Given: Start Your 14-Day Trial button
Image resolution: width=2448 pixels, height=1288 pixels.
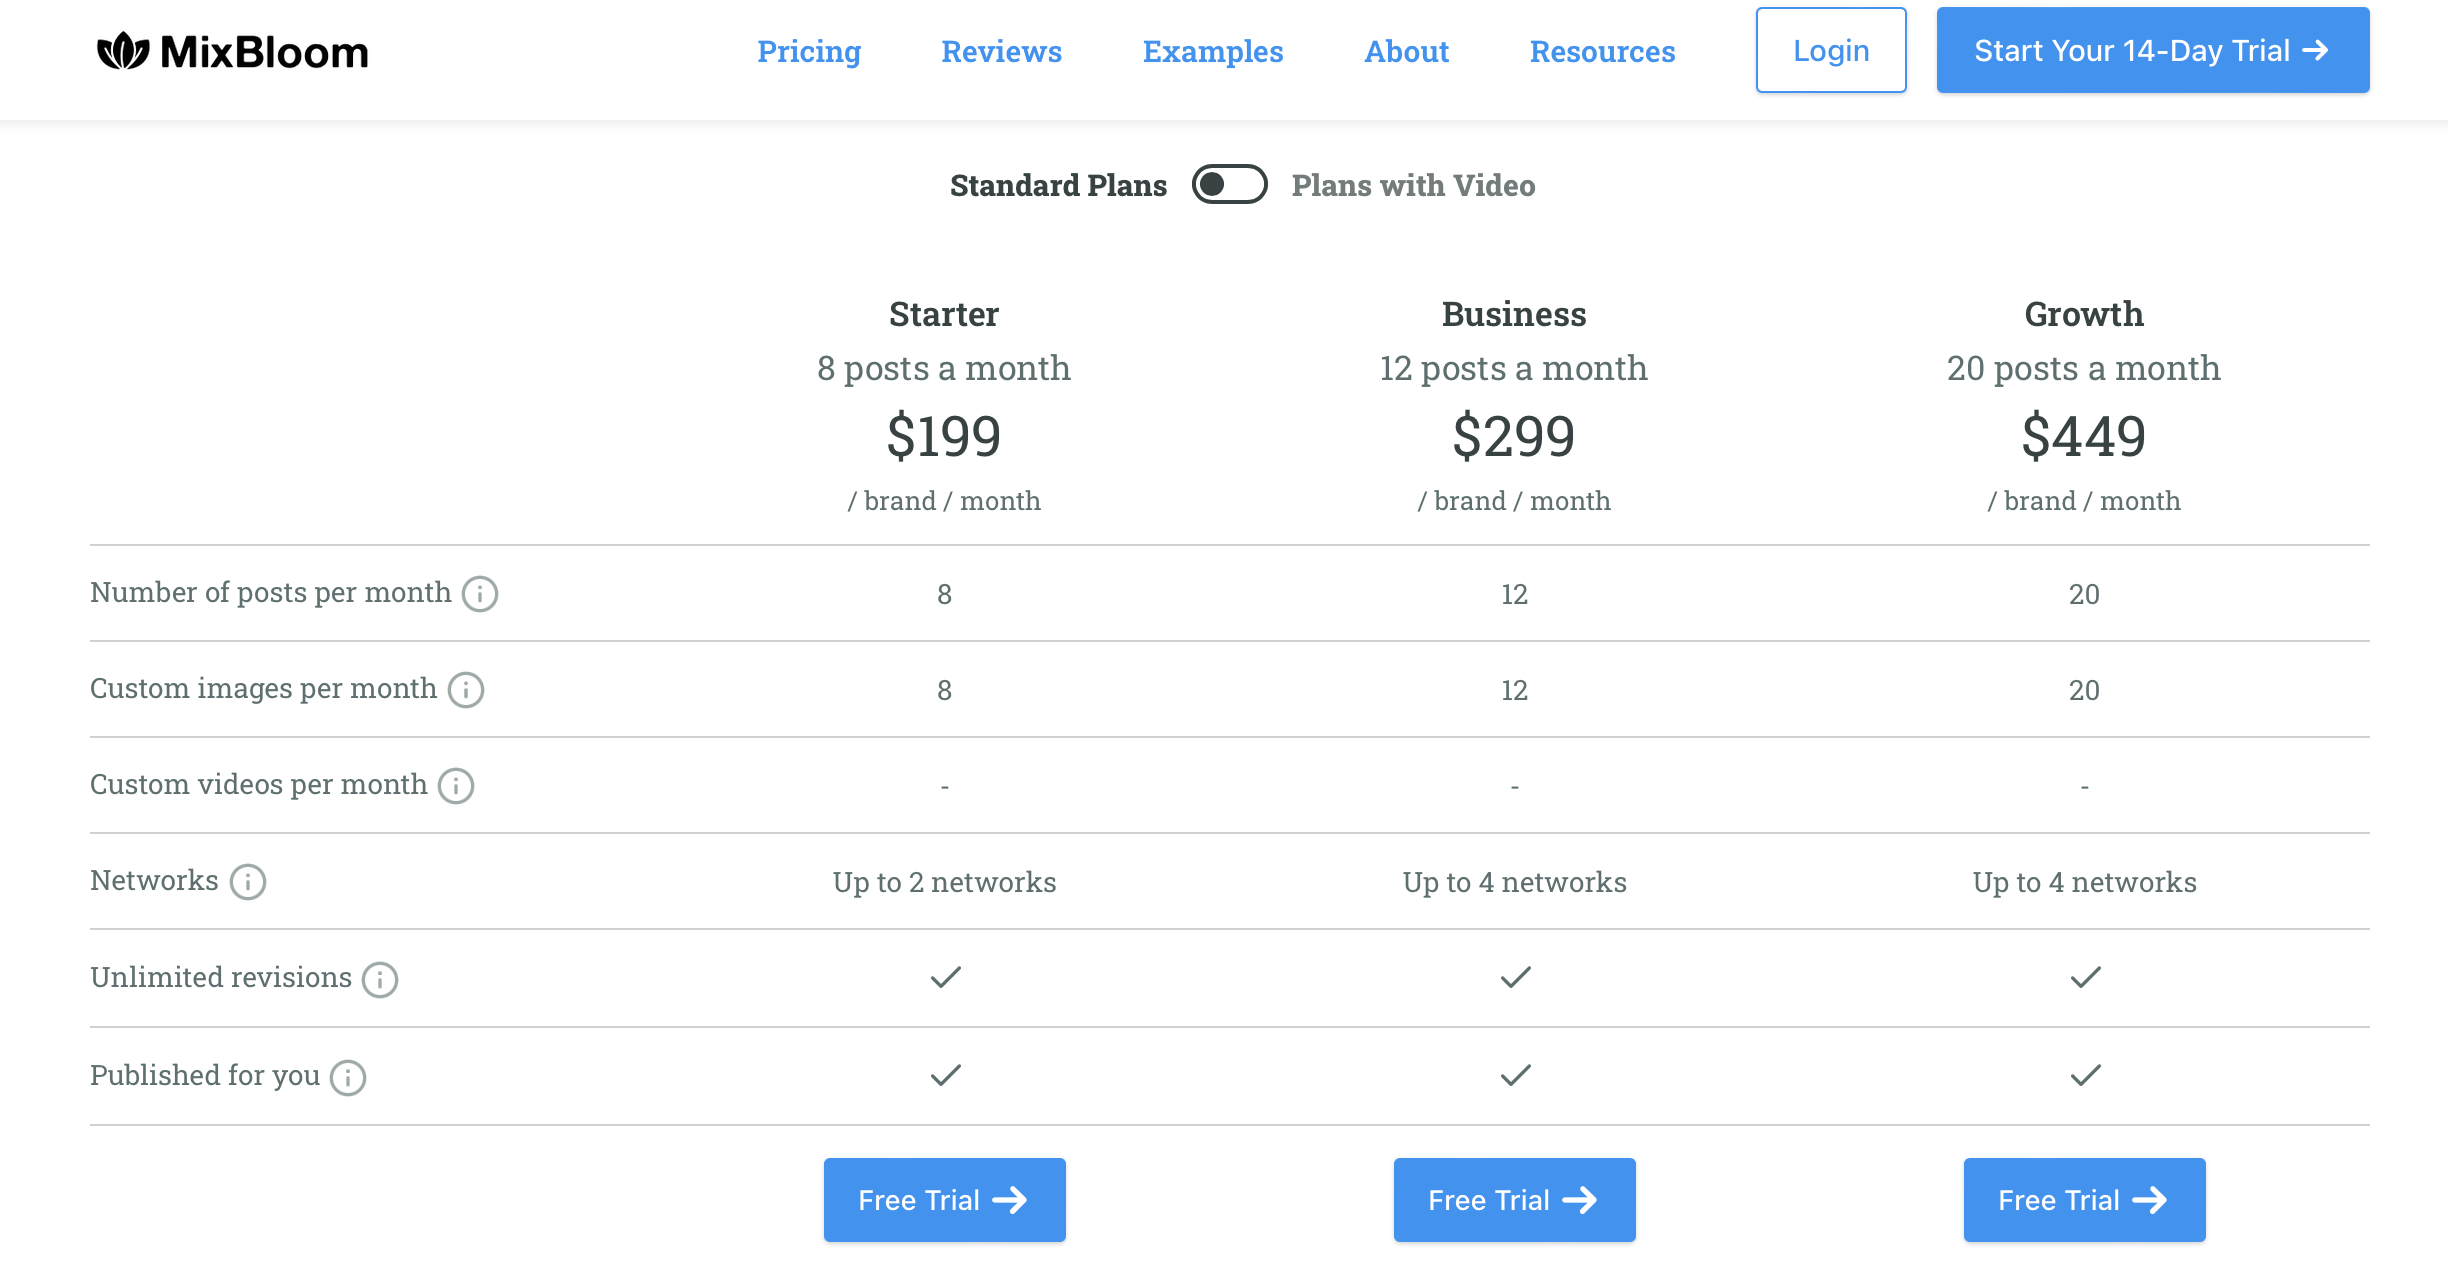Looking at the screenshot, I should tap(2153, 50).
